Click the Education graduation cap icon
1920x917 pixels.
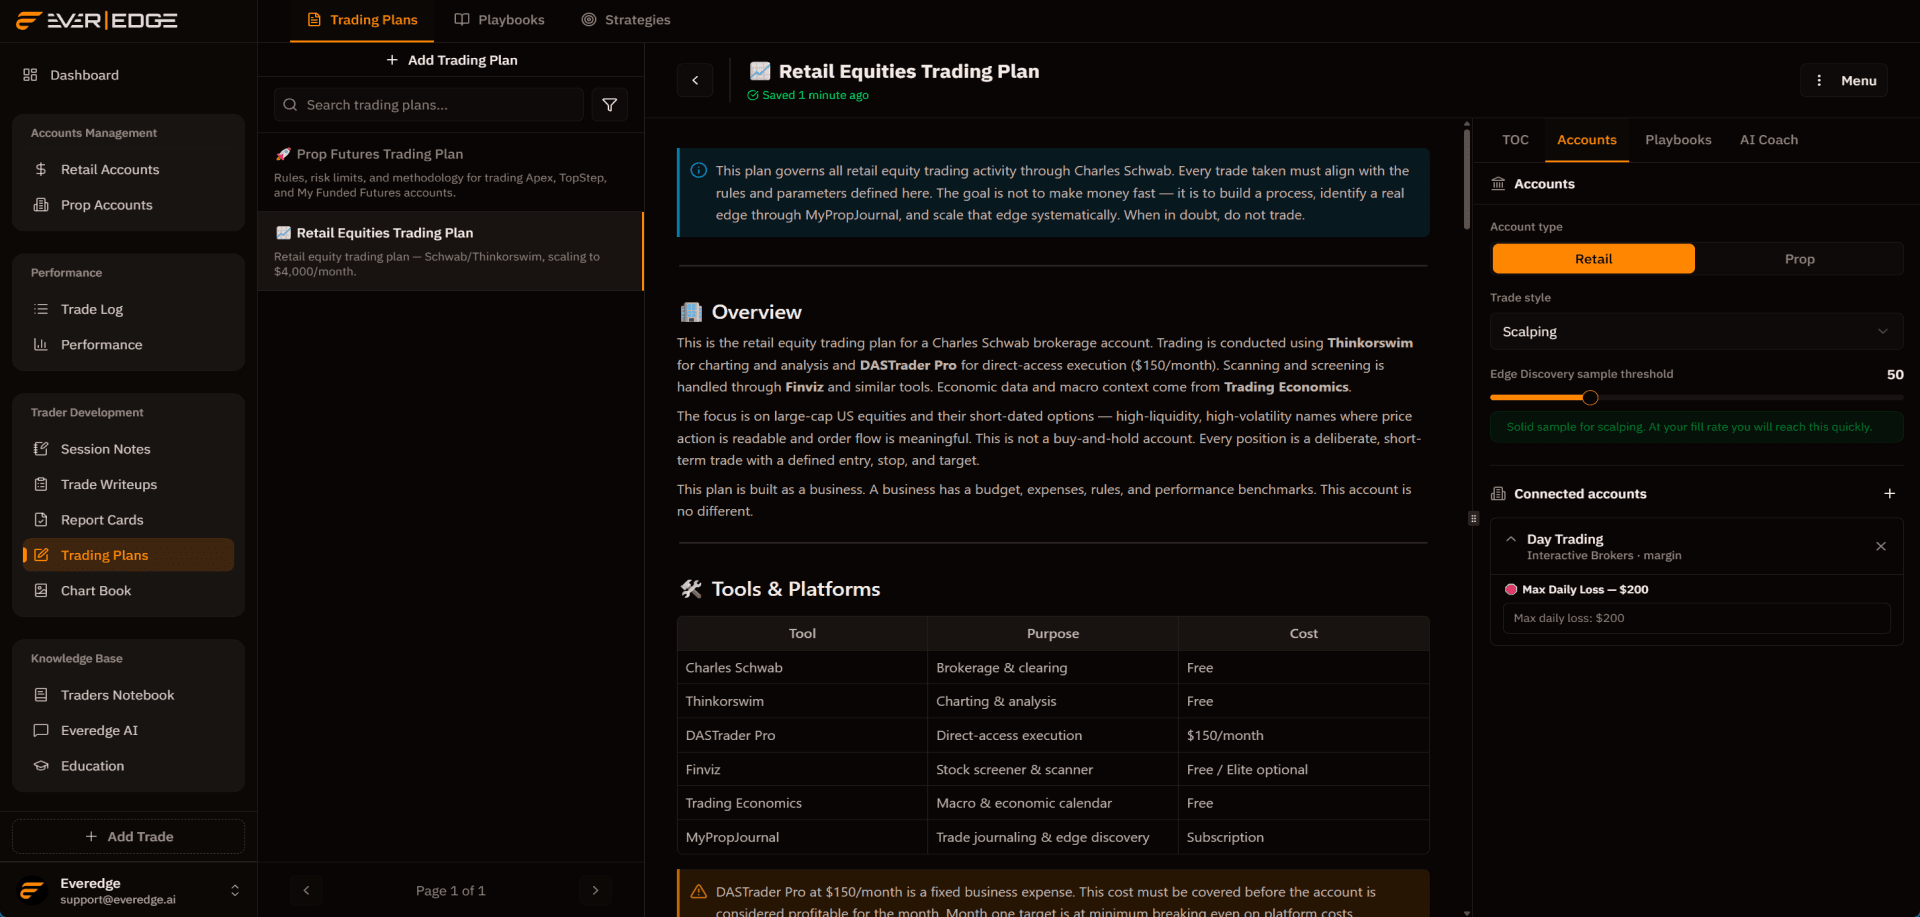click(x=41, y=766)
